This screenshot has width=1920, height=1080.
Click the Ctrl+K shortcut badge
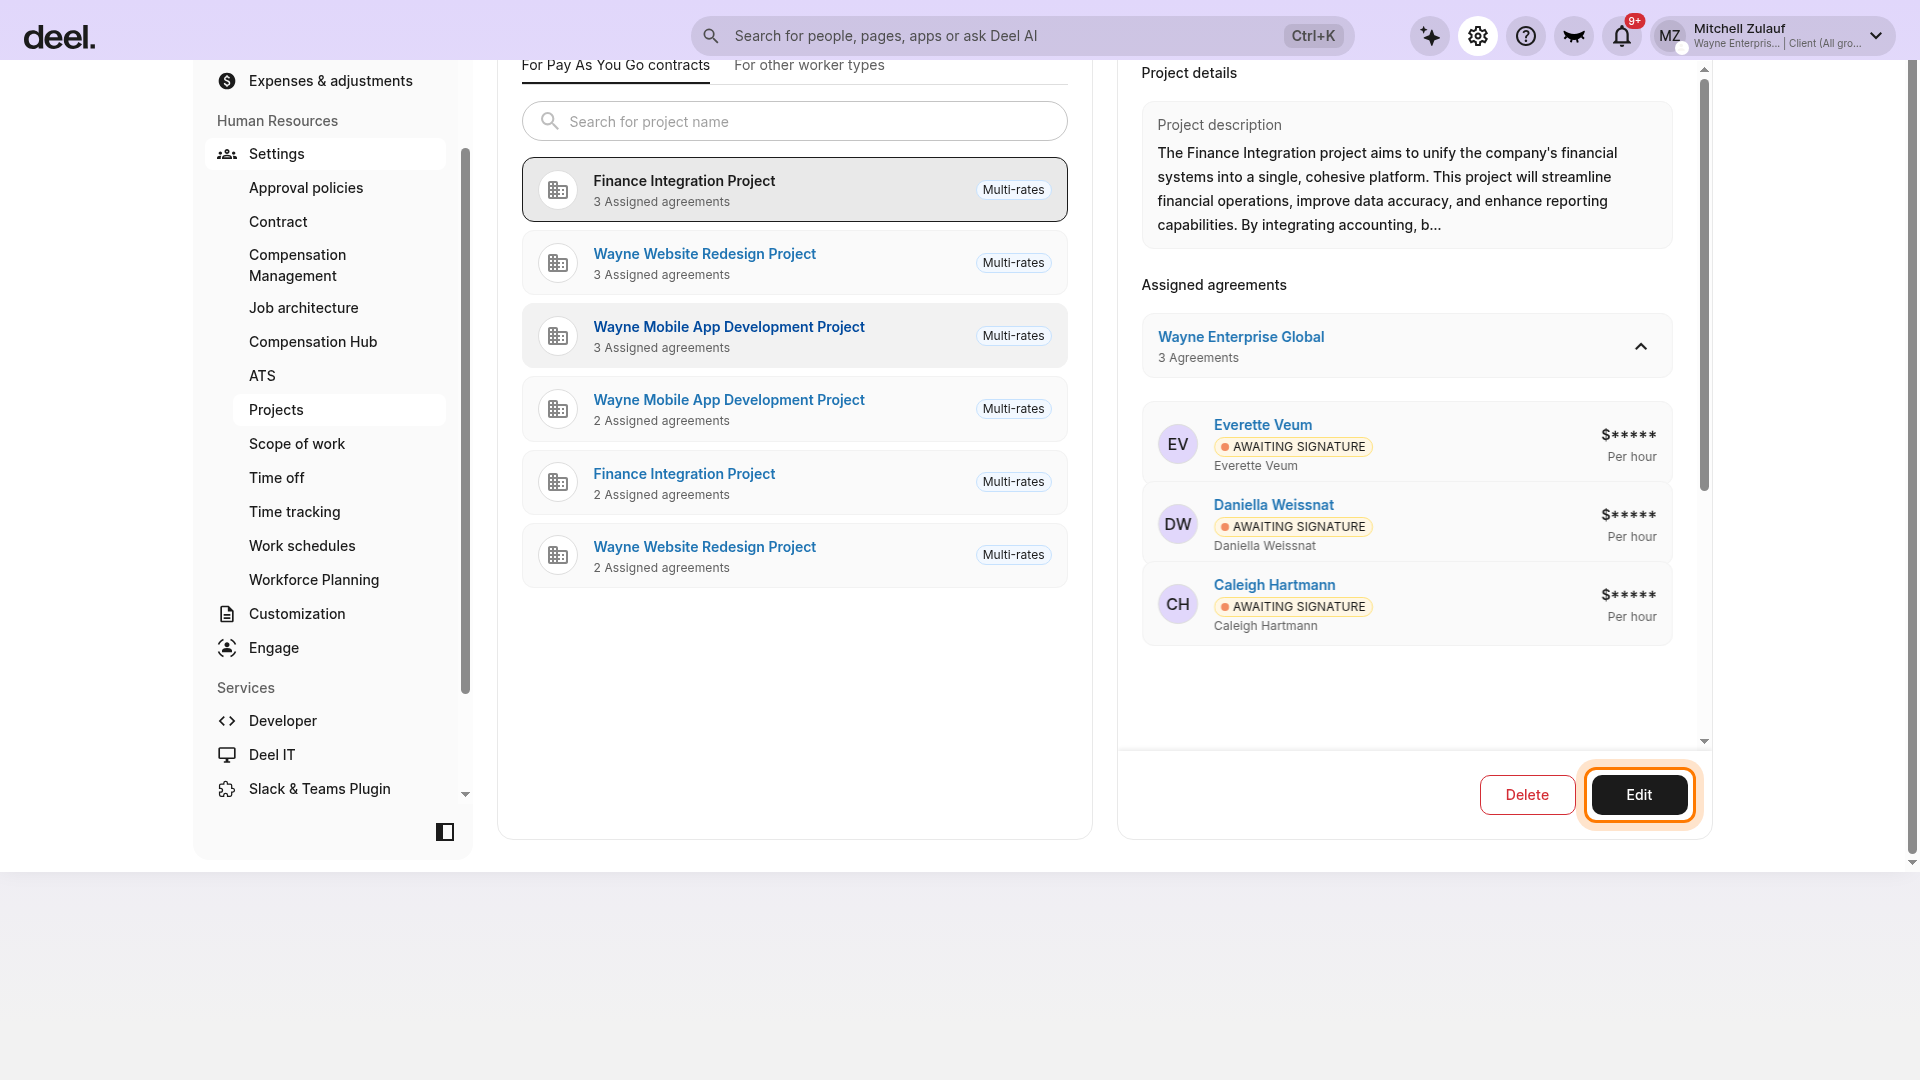coord(1313,36)
